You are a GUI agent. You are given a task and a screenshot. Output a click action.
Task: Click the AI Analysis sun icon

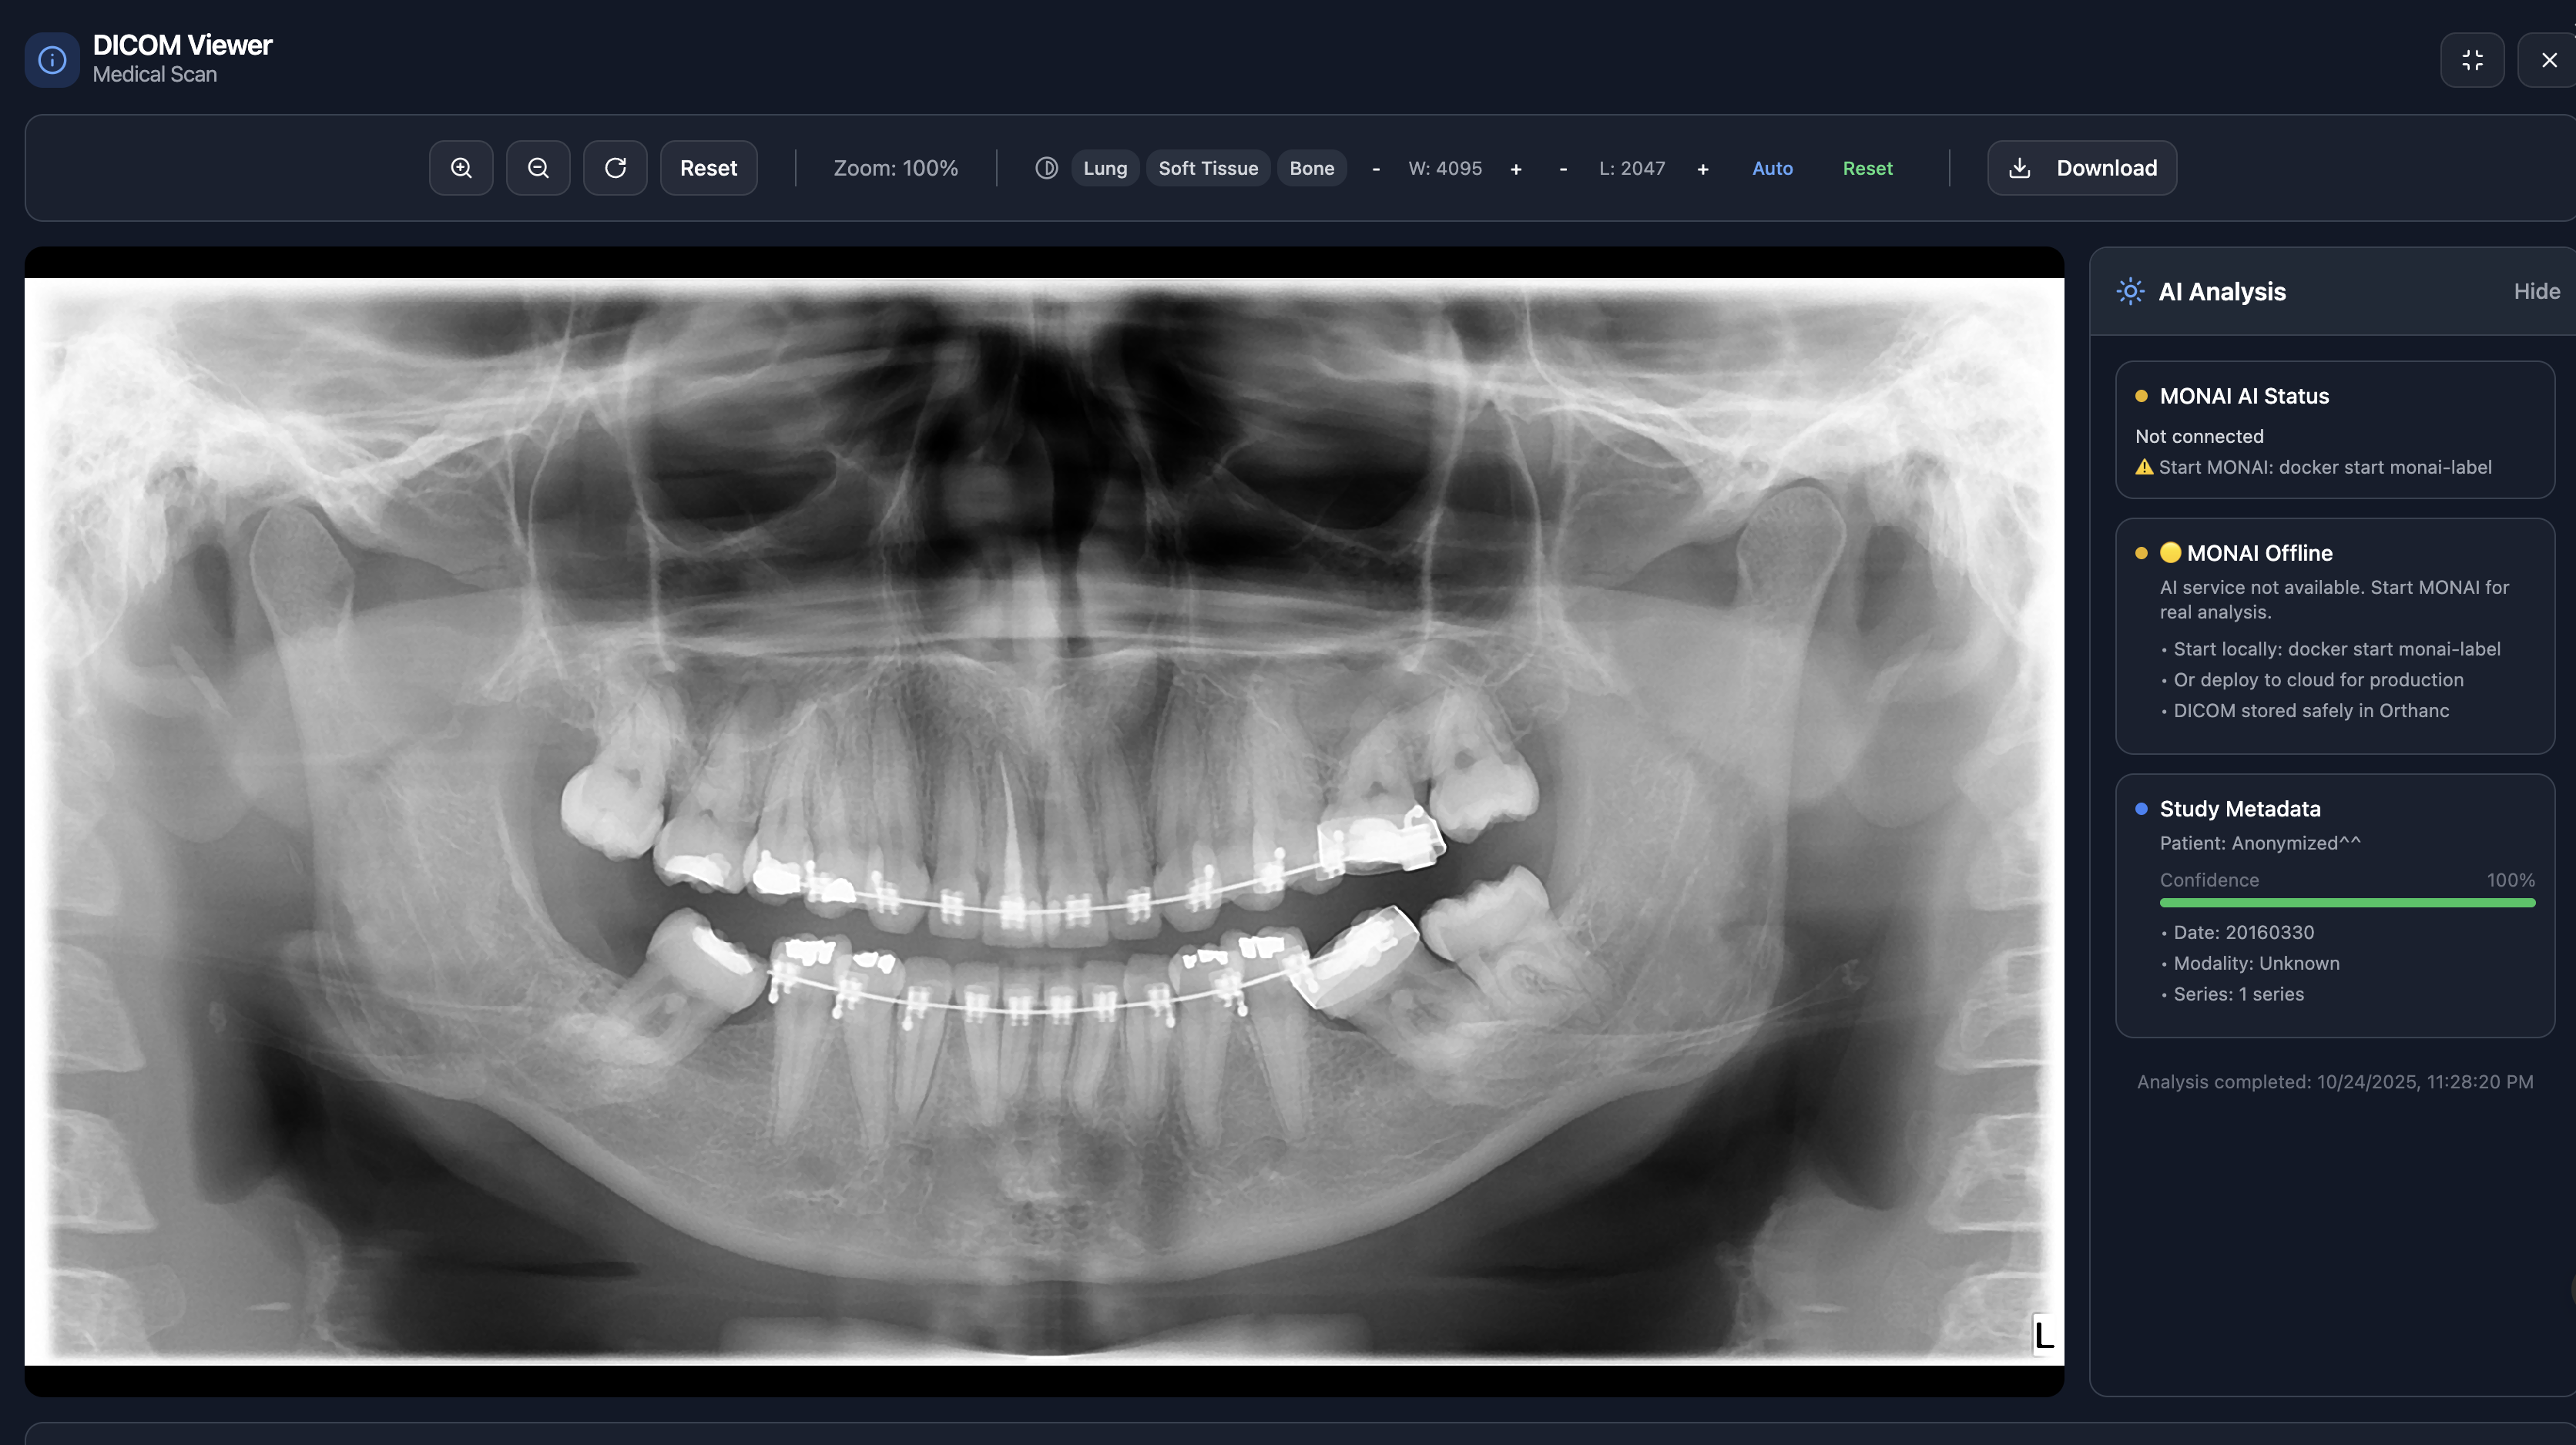coord(2130,291)
